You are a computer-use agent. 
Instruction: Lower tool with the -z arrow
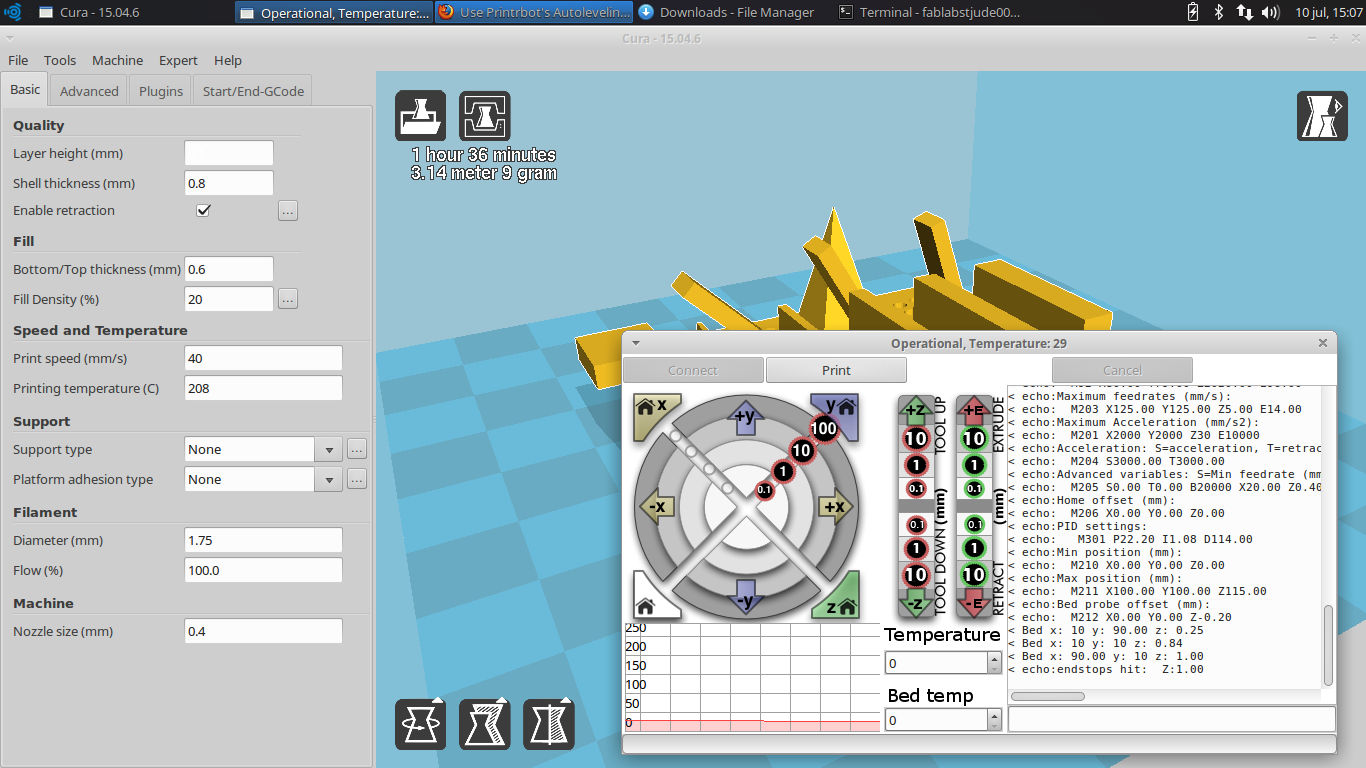(915, 603)
